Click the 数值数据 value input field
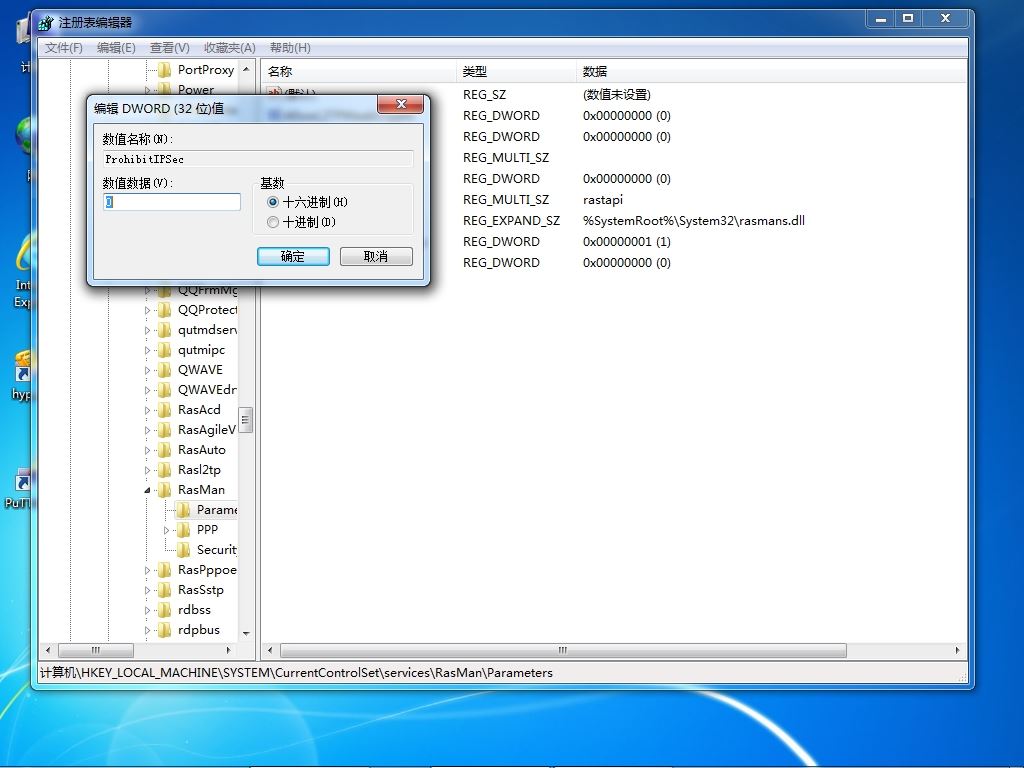 [x=172, y=202]
